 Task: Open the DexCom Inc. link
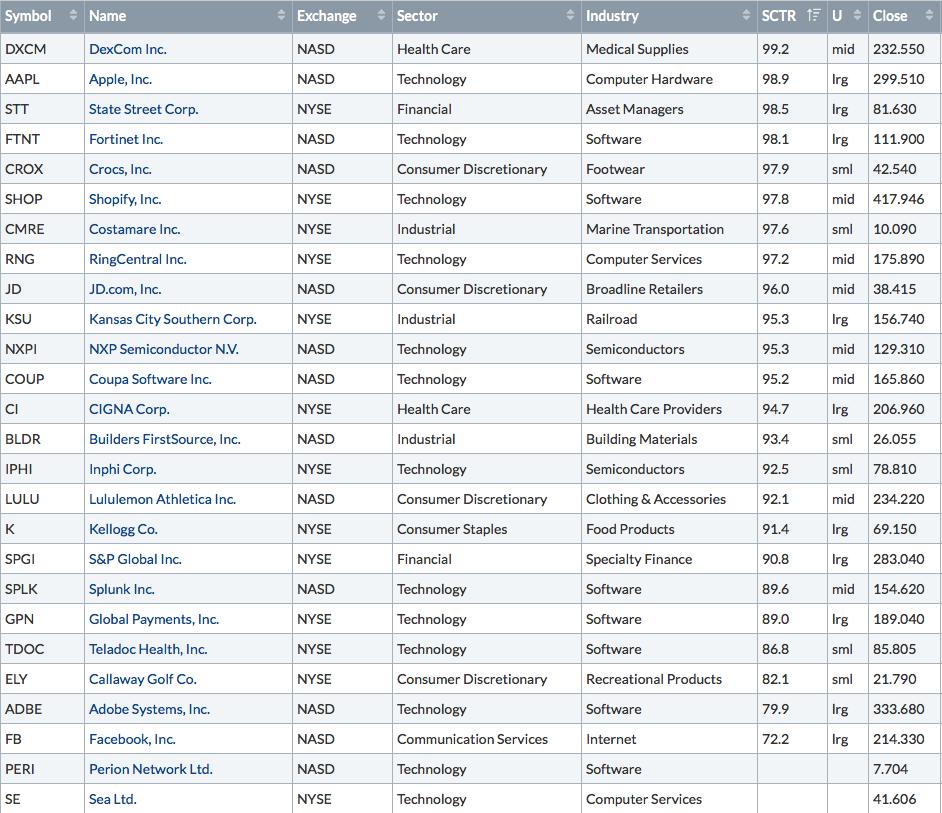point(128,49)
